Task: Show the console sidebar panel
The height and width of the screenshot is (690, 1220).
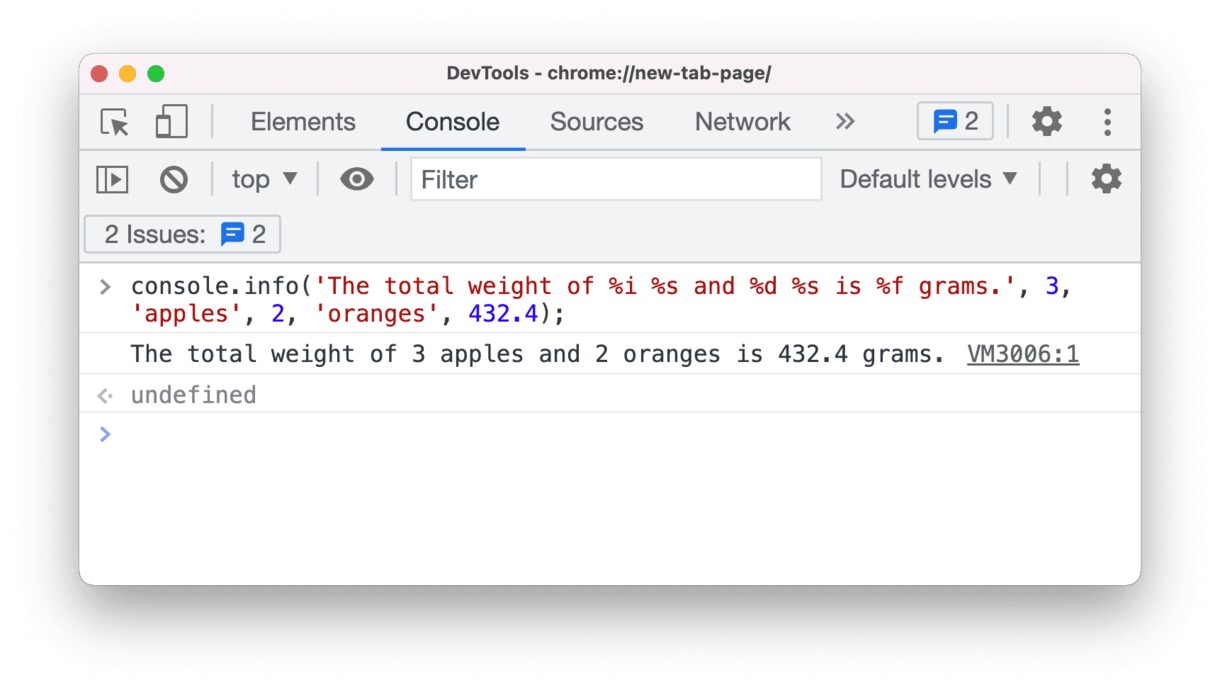Action: click(112, 180)
